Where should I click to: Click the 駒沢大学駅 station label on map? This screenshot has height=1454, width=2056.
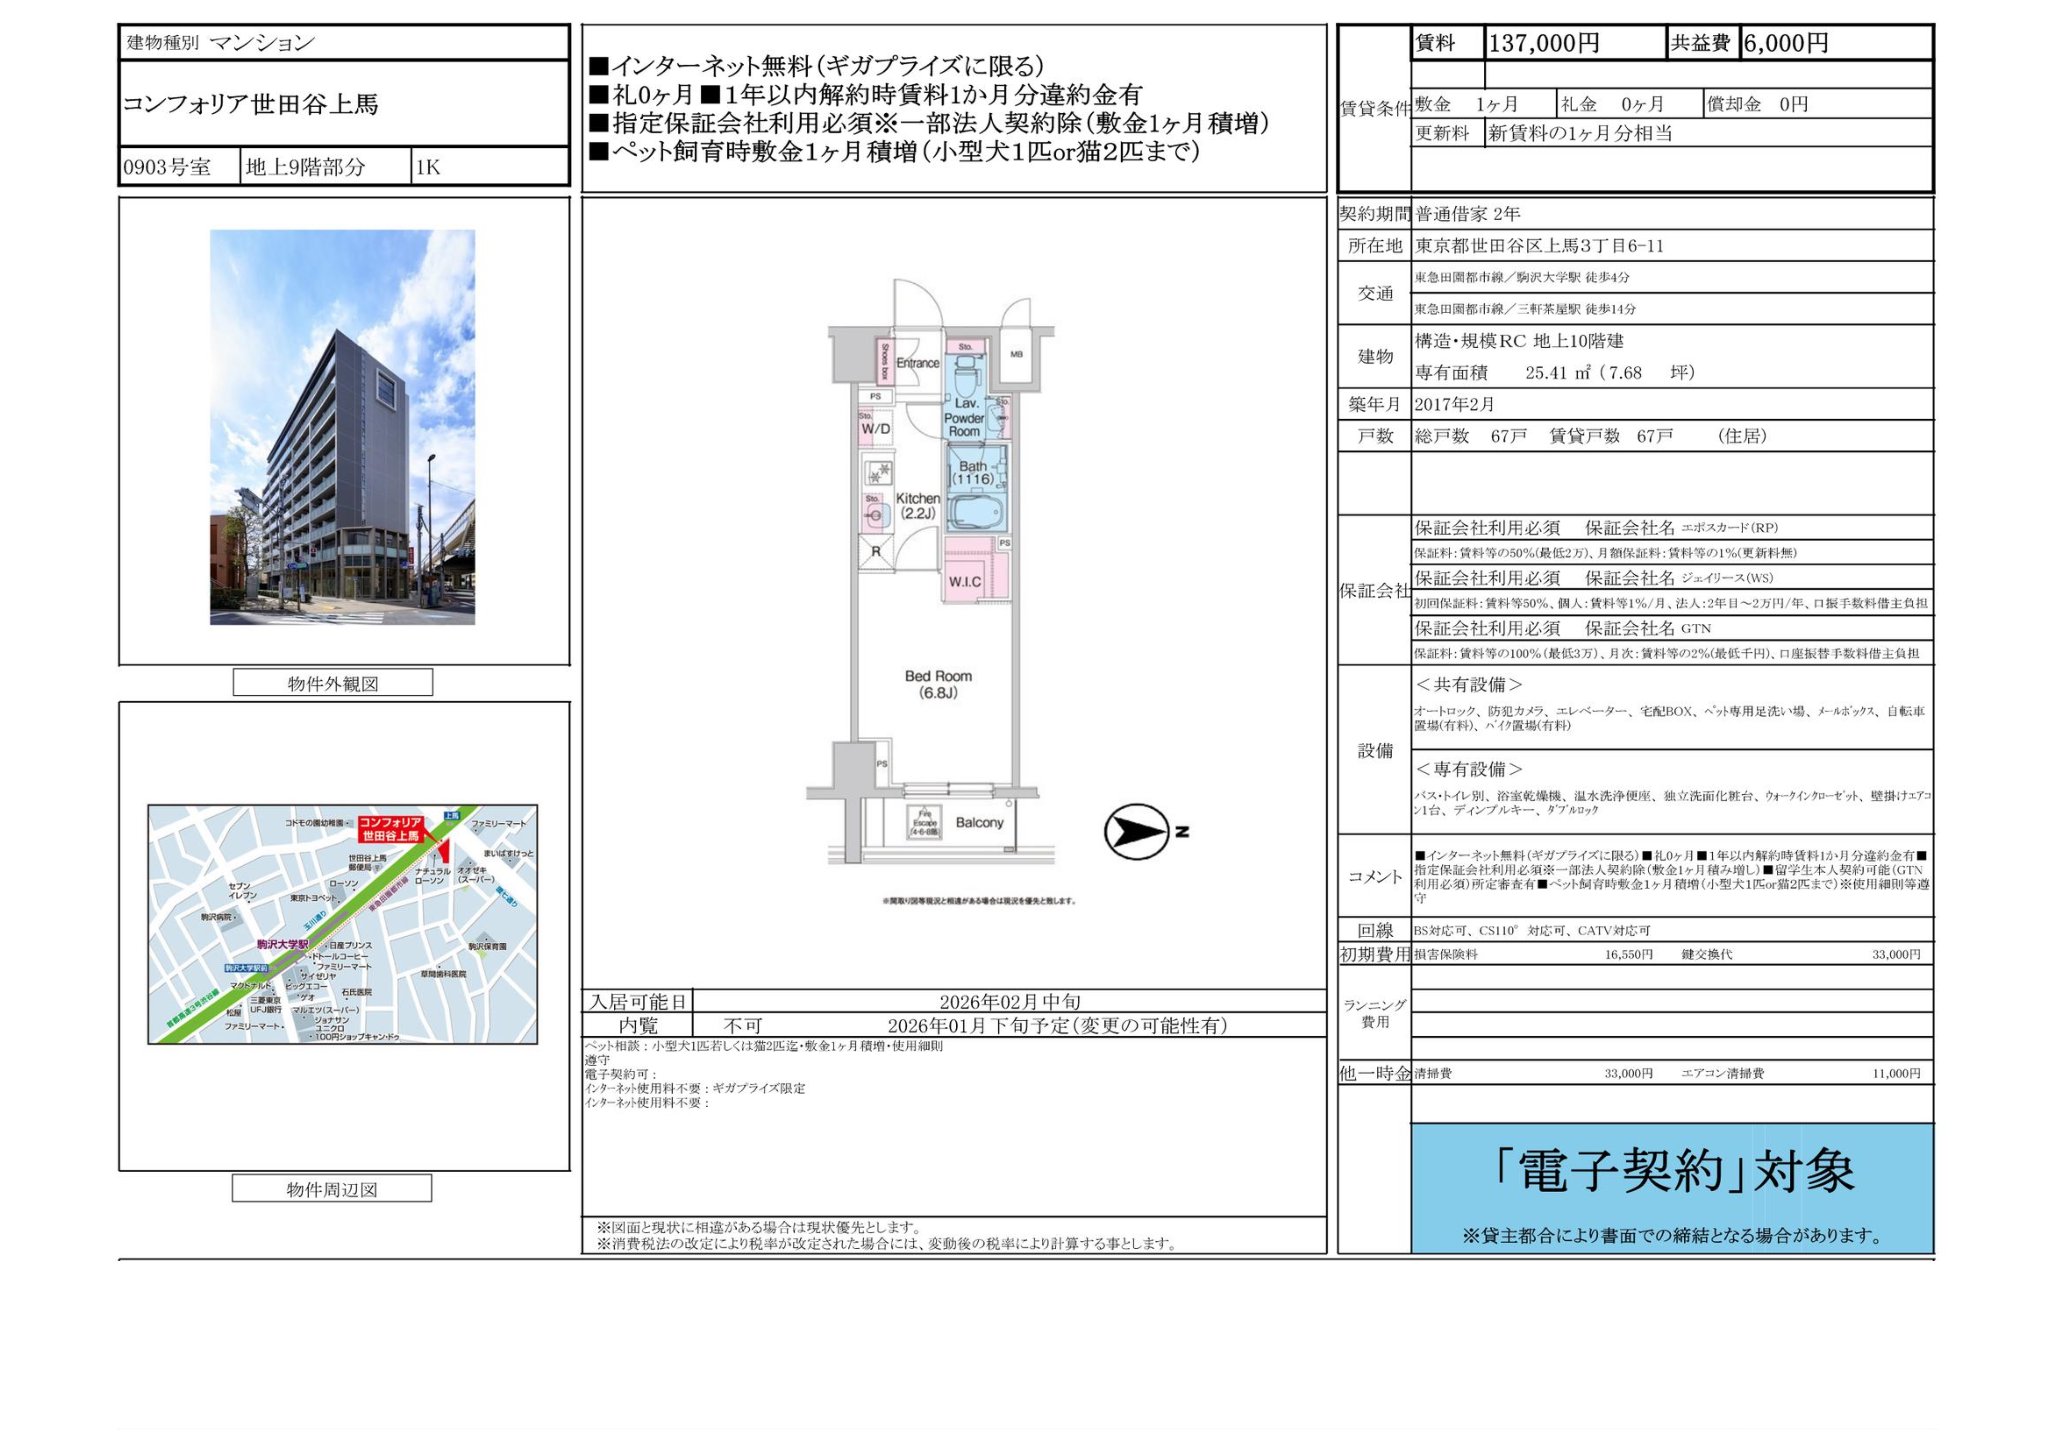(x=282, y=944)
